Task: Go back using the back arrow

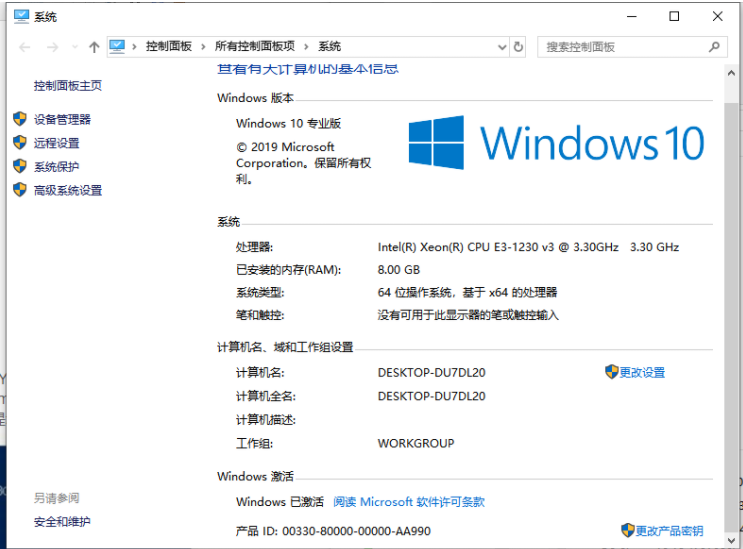Action: click(24, 47)
